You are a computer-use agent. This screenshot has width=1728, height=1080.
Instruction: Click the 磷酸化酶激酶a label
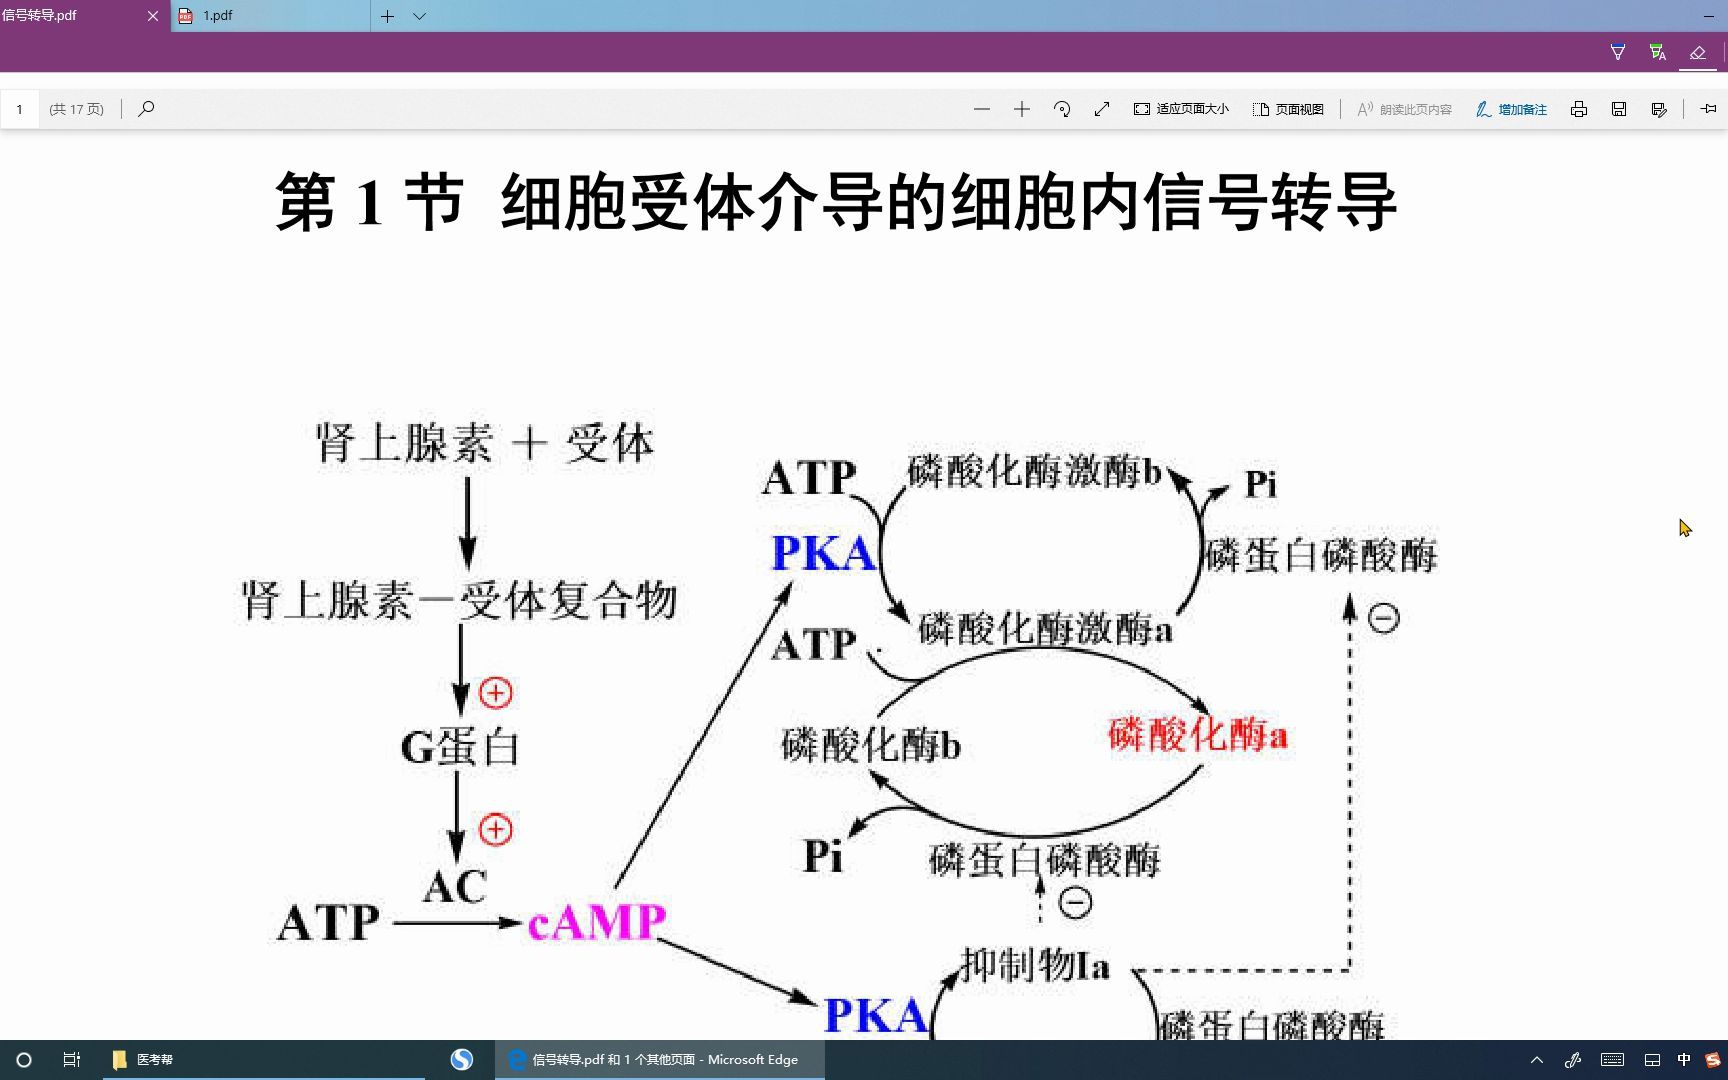[x=1045, y=629]
